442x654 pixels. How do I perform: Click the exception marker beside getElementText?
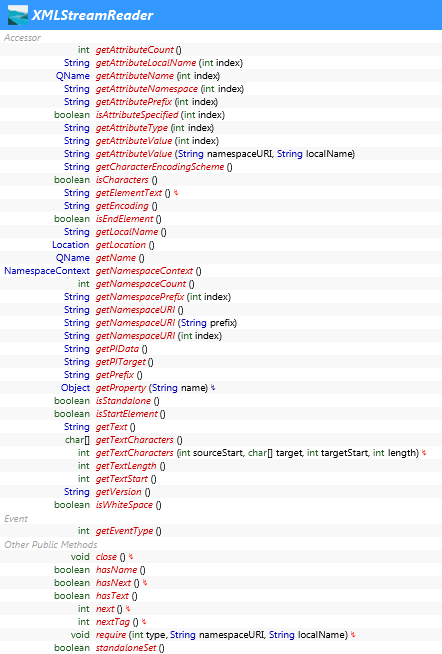point(176,192)
